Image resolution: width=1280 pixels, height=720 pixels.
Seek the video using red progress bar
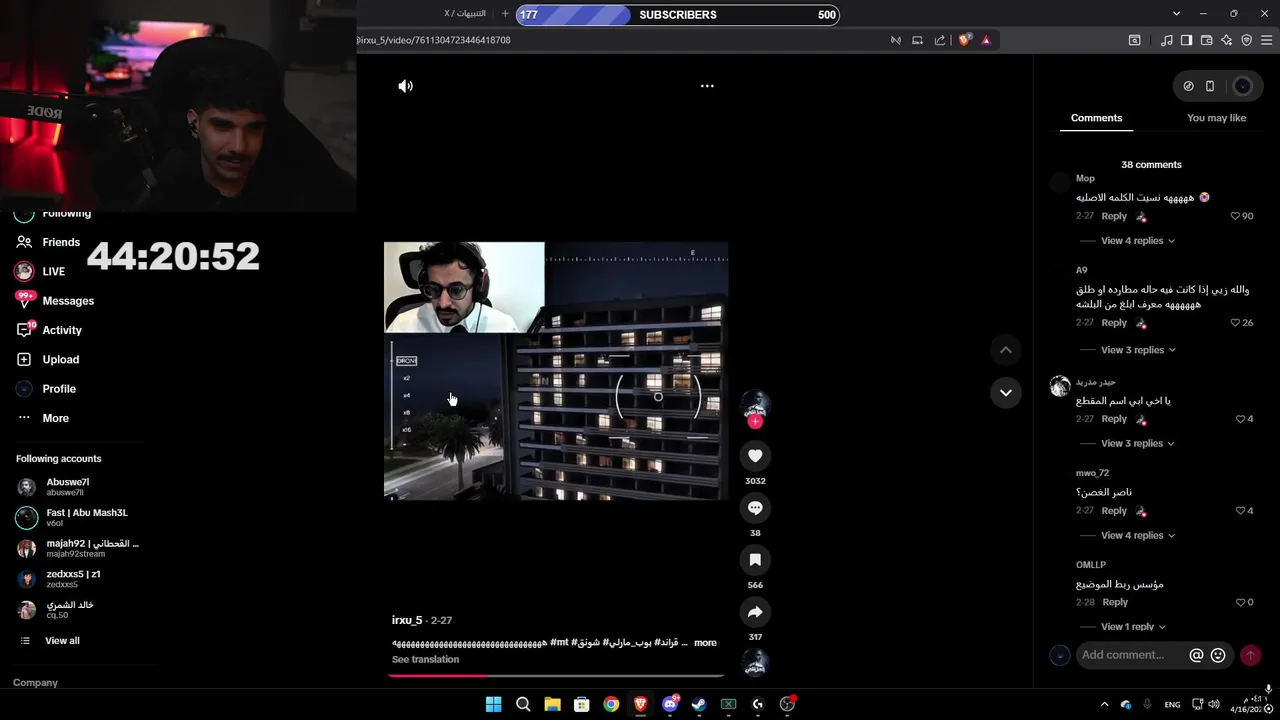click(x=556, y=676)
